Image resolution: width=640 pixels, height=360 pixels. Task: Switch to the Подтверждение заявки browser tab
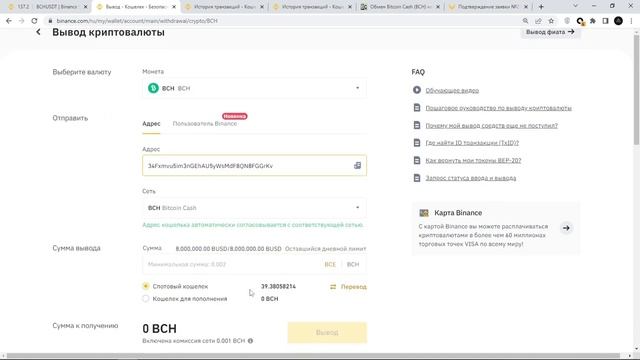[x=488, y=7]
